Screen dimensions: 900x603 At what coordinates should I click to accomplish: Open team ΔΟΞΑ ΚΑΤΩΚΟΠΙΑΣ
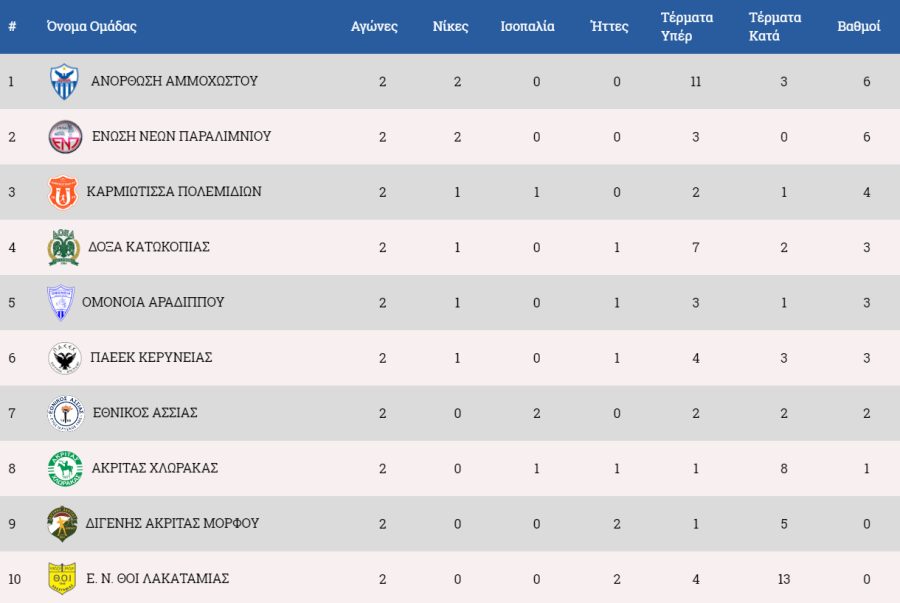click(x=149, y=247)
